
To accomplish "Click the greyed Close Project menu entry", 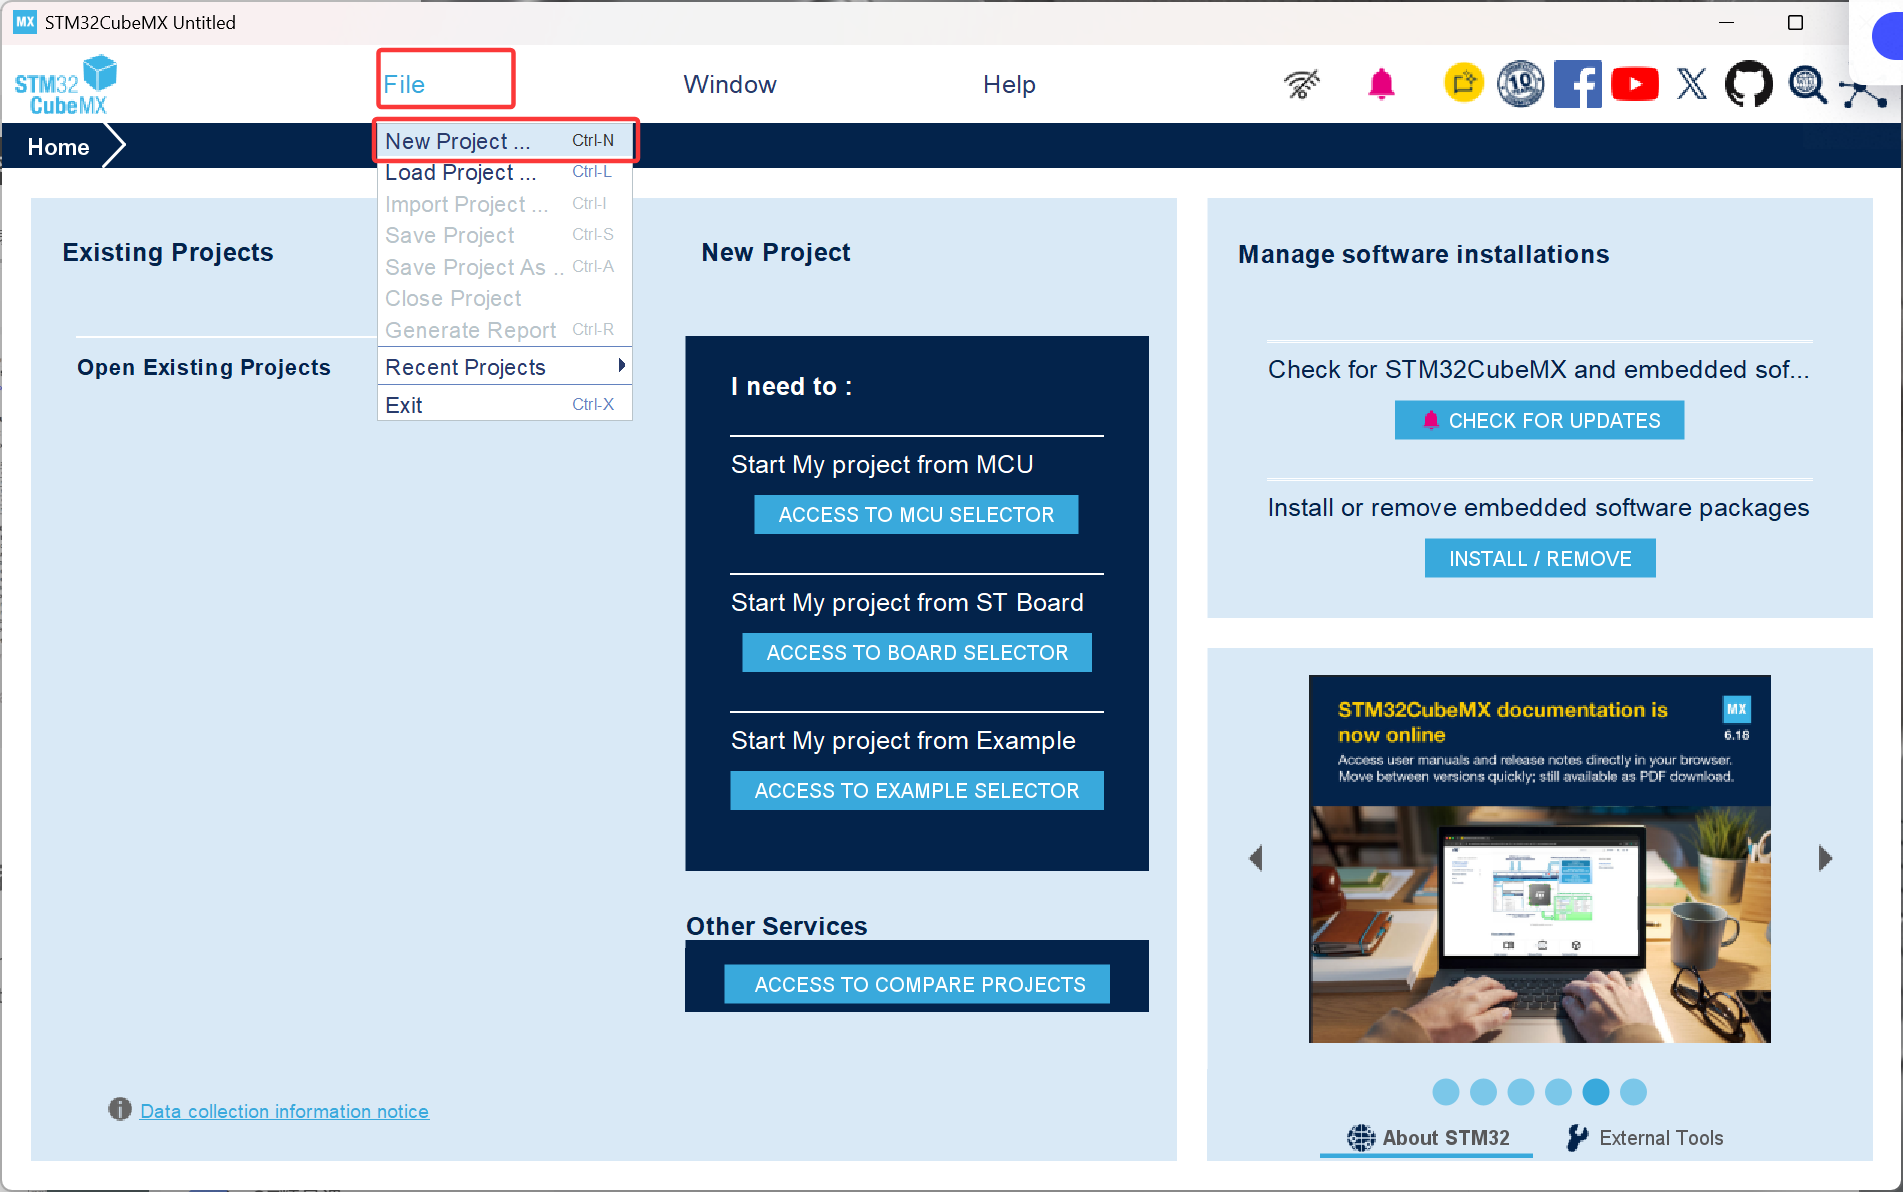I will [x=505, y=298].
